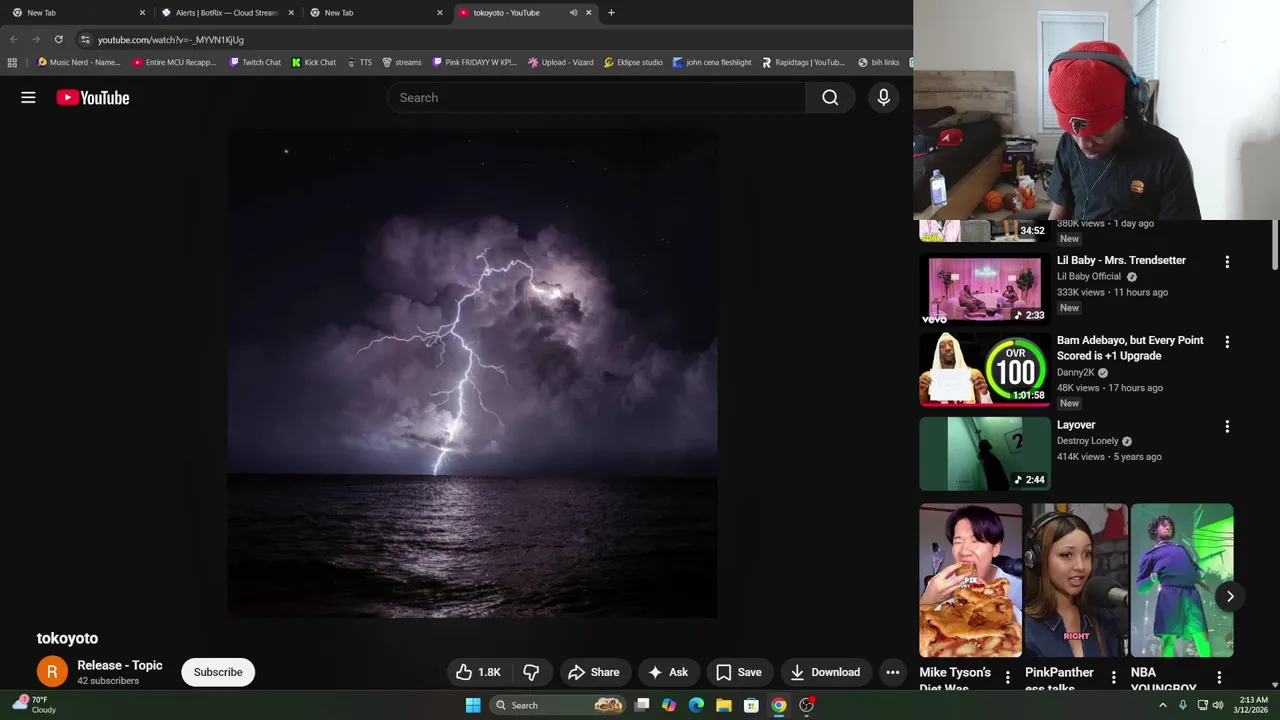Show hidden system tray icons chevron
This screenshot has width=1280, height=720.
pos(1162,705)
